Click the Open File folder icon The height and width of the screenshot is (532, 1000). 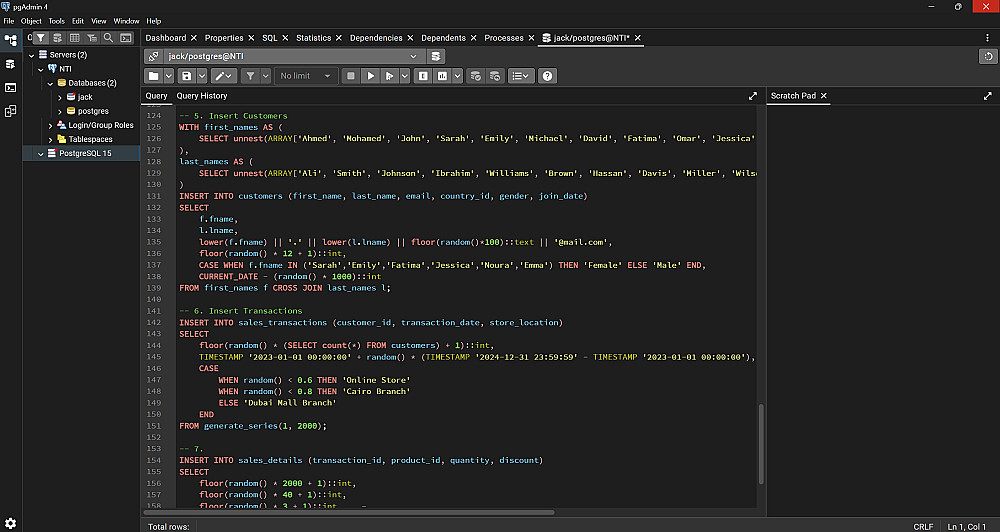153,76
